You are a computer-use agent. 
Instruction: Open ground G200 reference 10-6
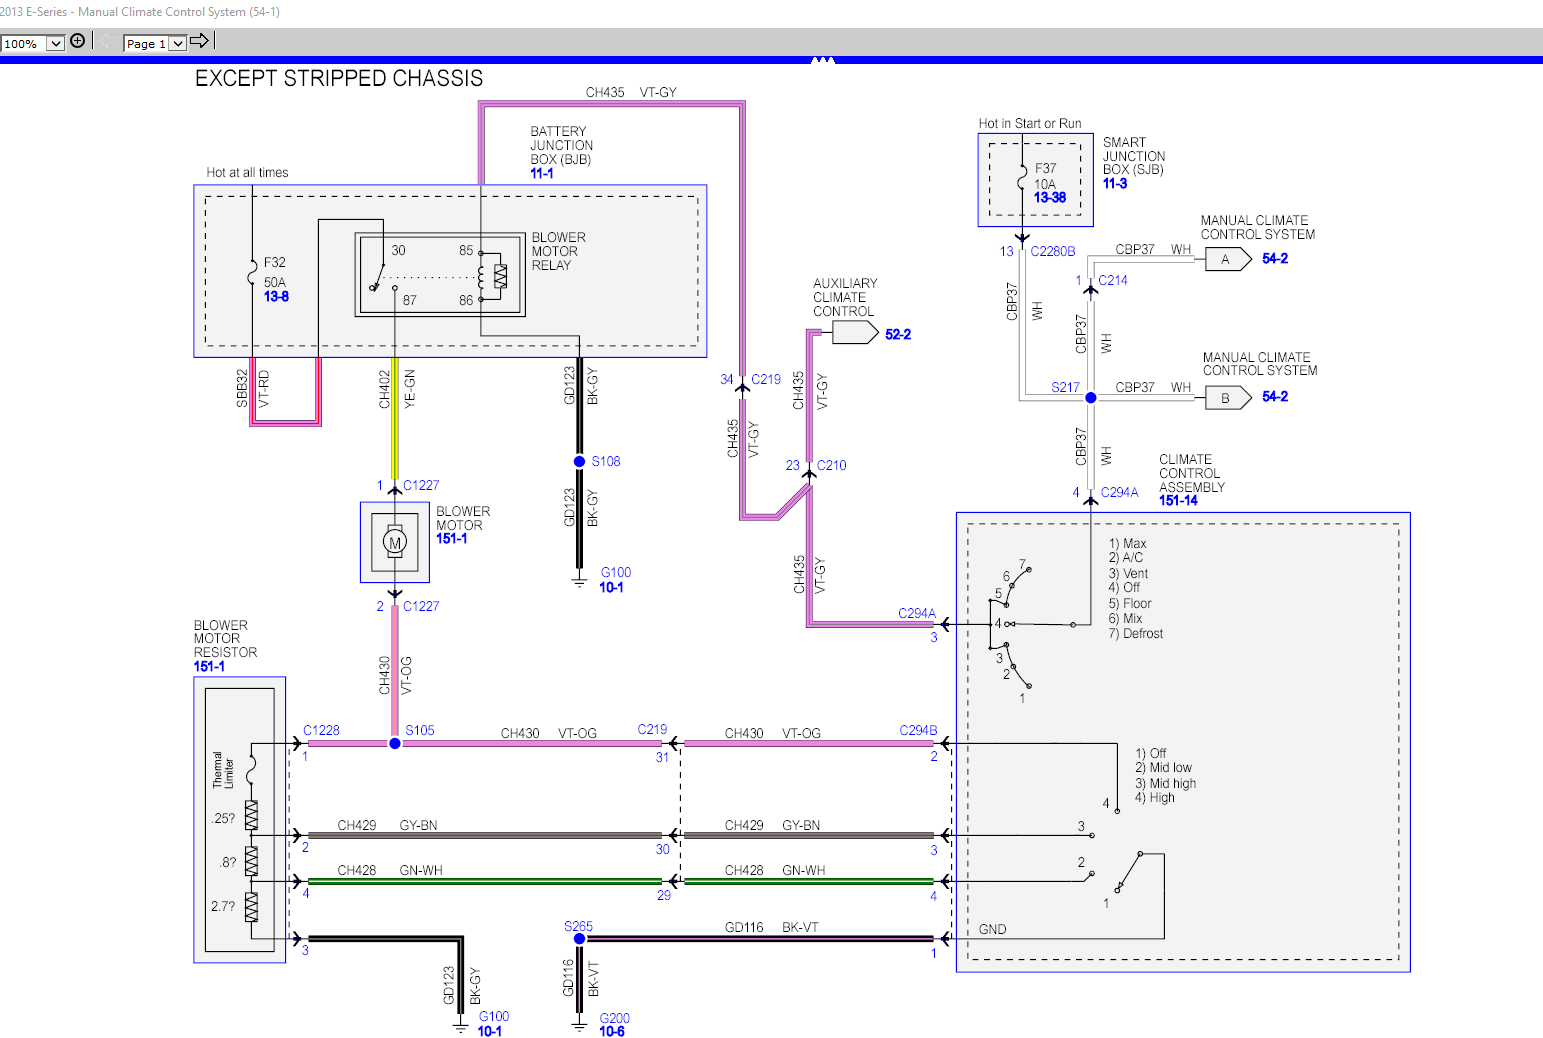[x=612, y=1030]
